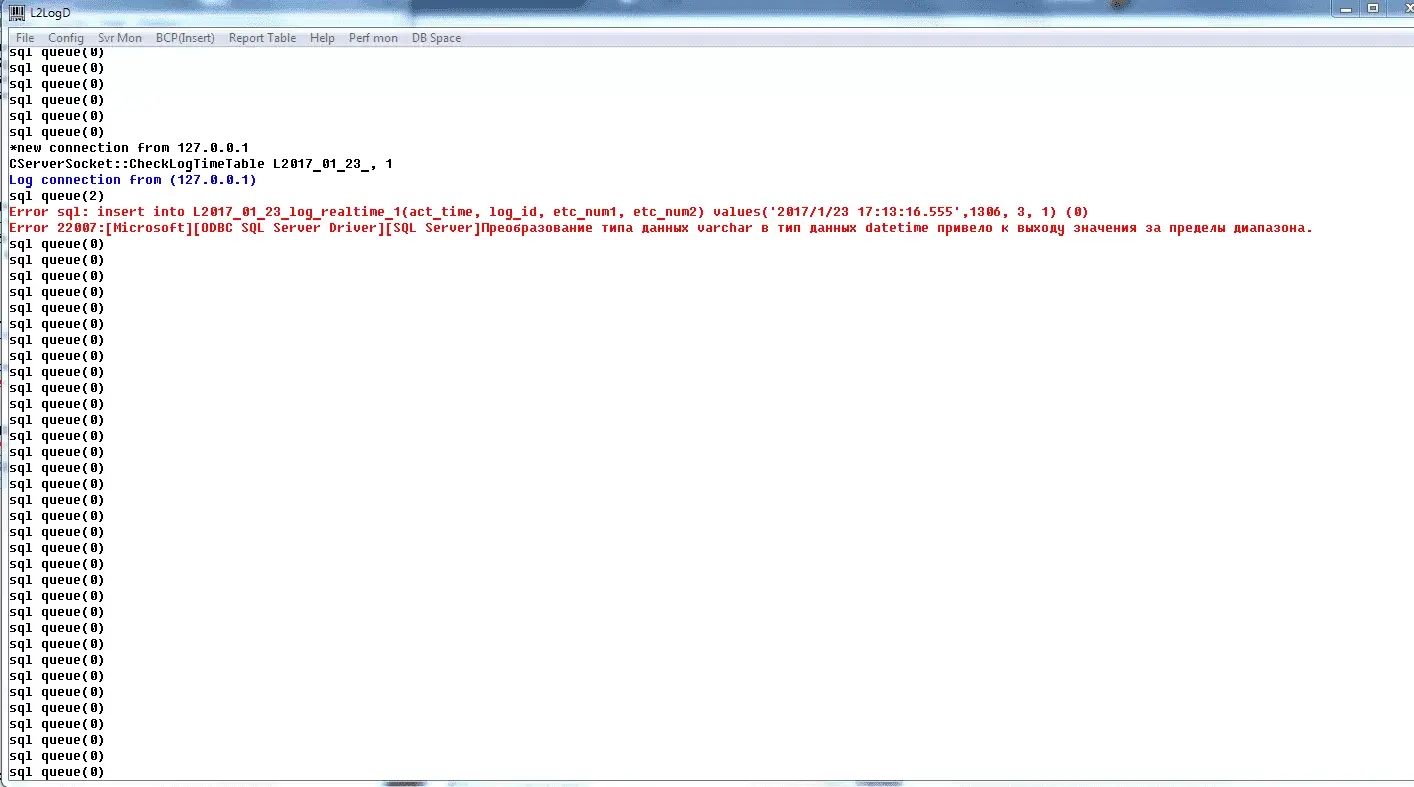Click the '*new connection from 127.0.0.1' log line
This screenshot has width=1414, height=787.
click(129, 148)
